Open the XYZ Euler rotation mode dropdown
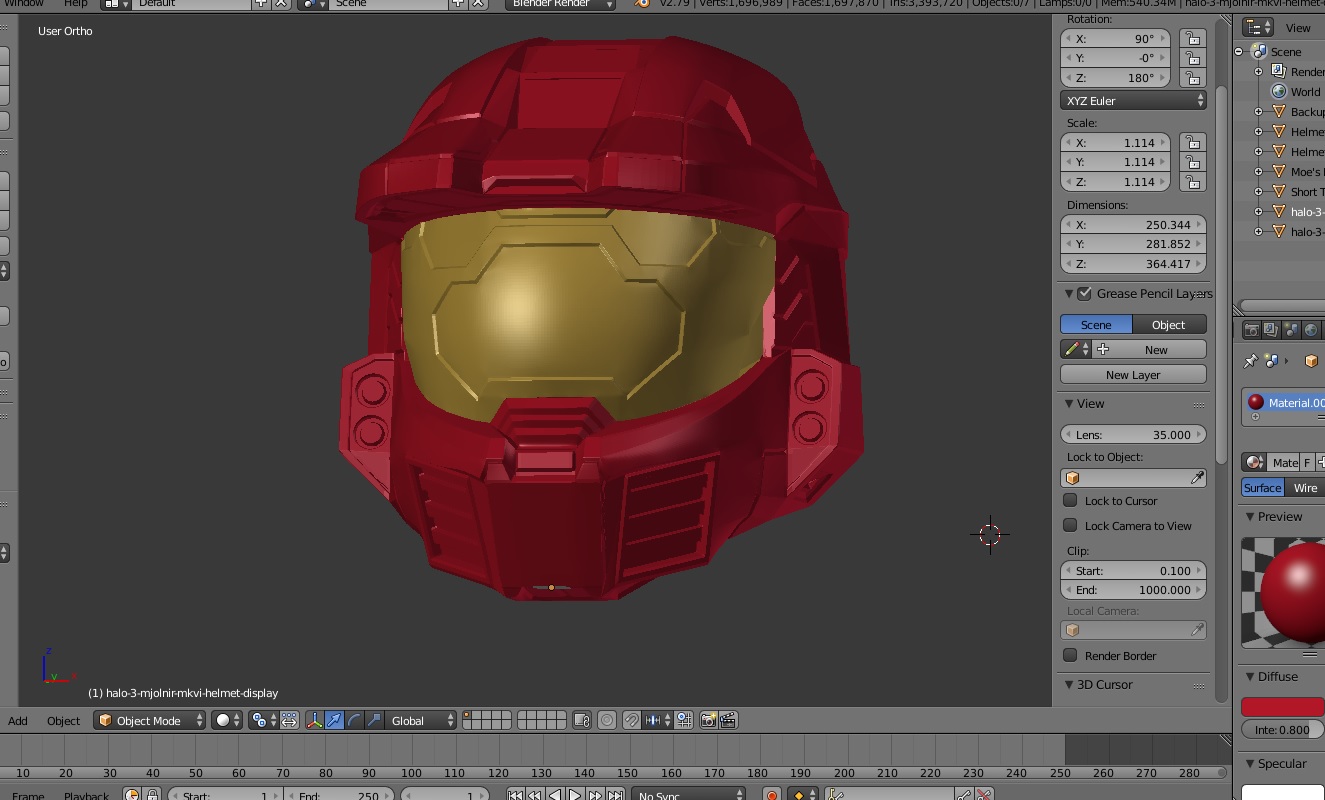The width and height of the screenshot is (1325, 800). (x=1133, y=100)
